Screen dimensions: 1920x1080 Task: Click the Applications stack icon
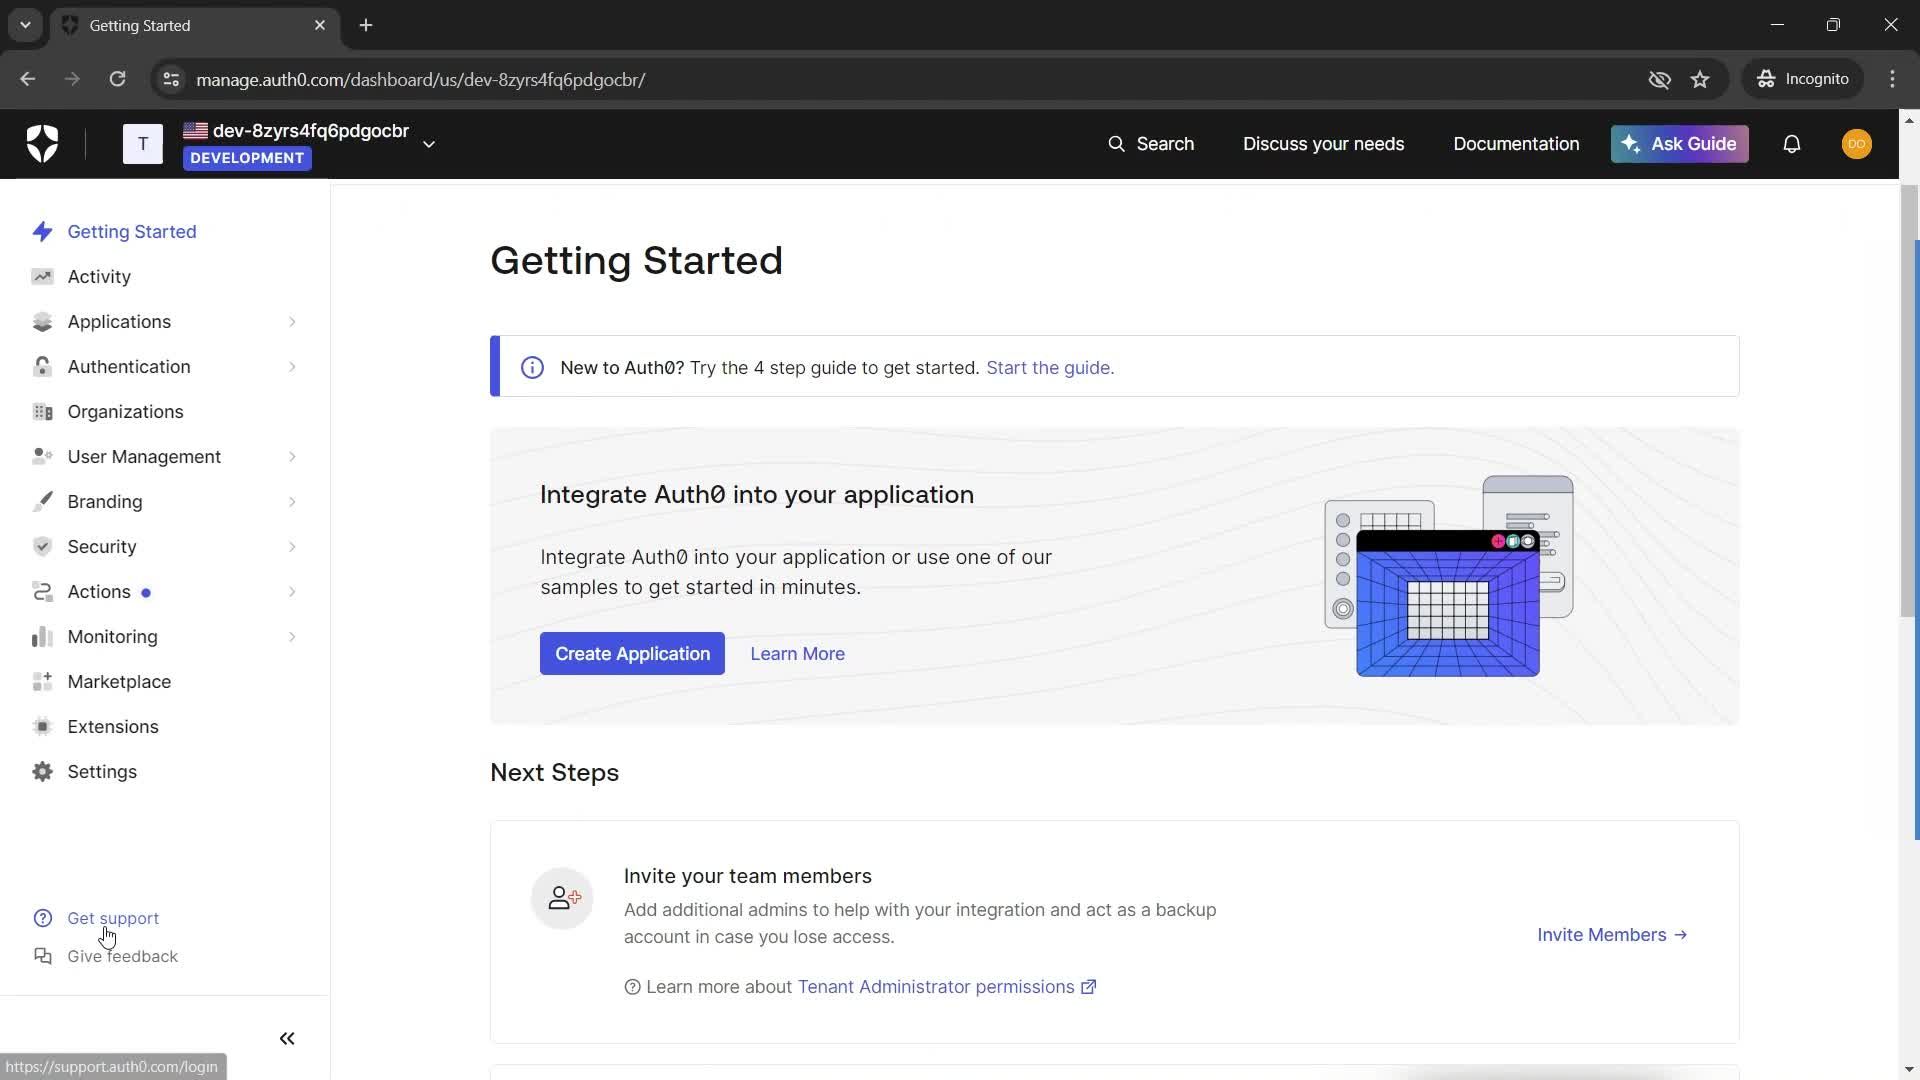42,322
